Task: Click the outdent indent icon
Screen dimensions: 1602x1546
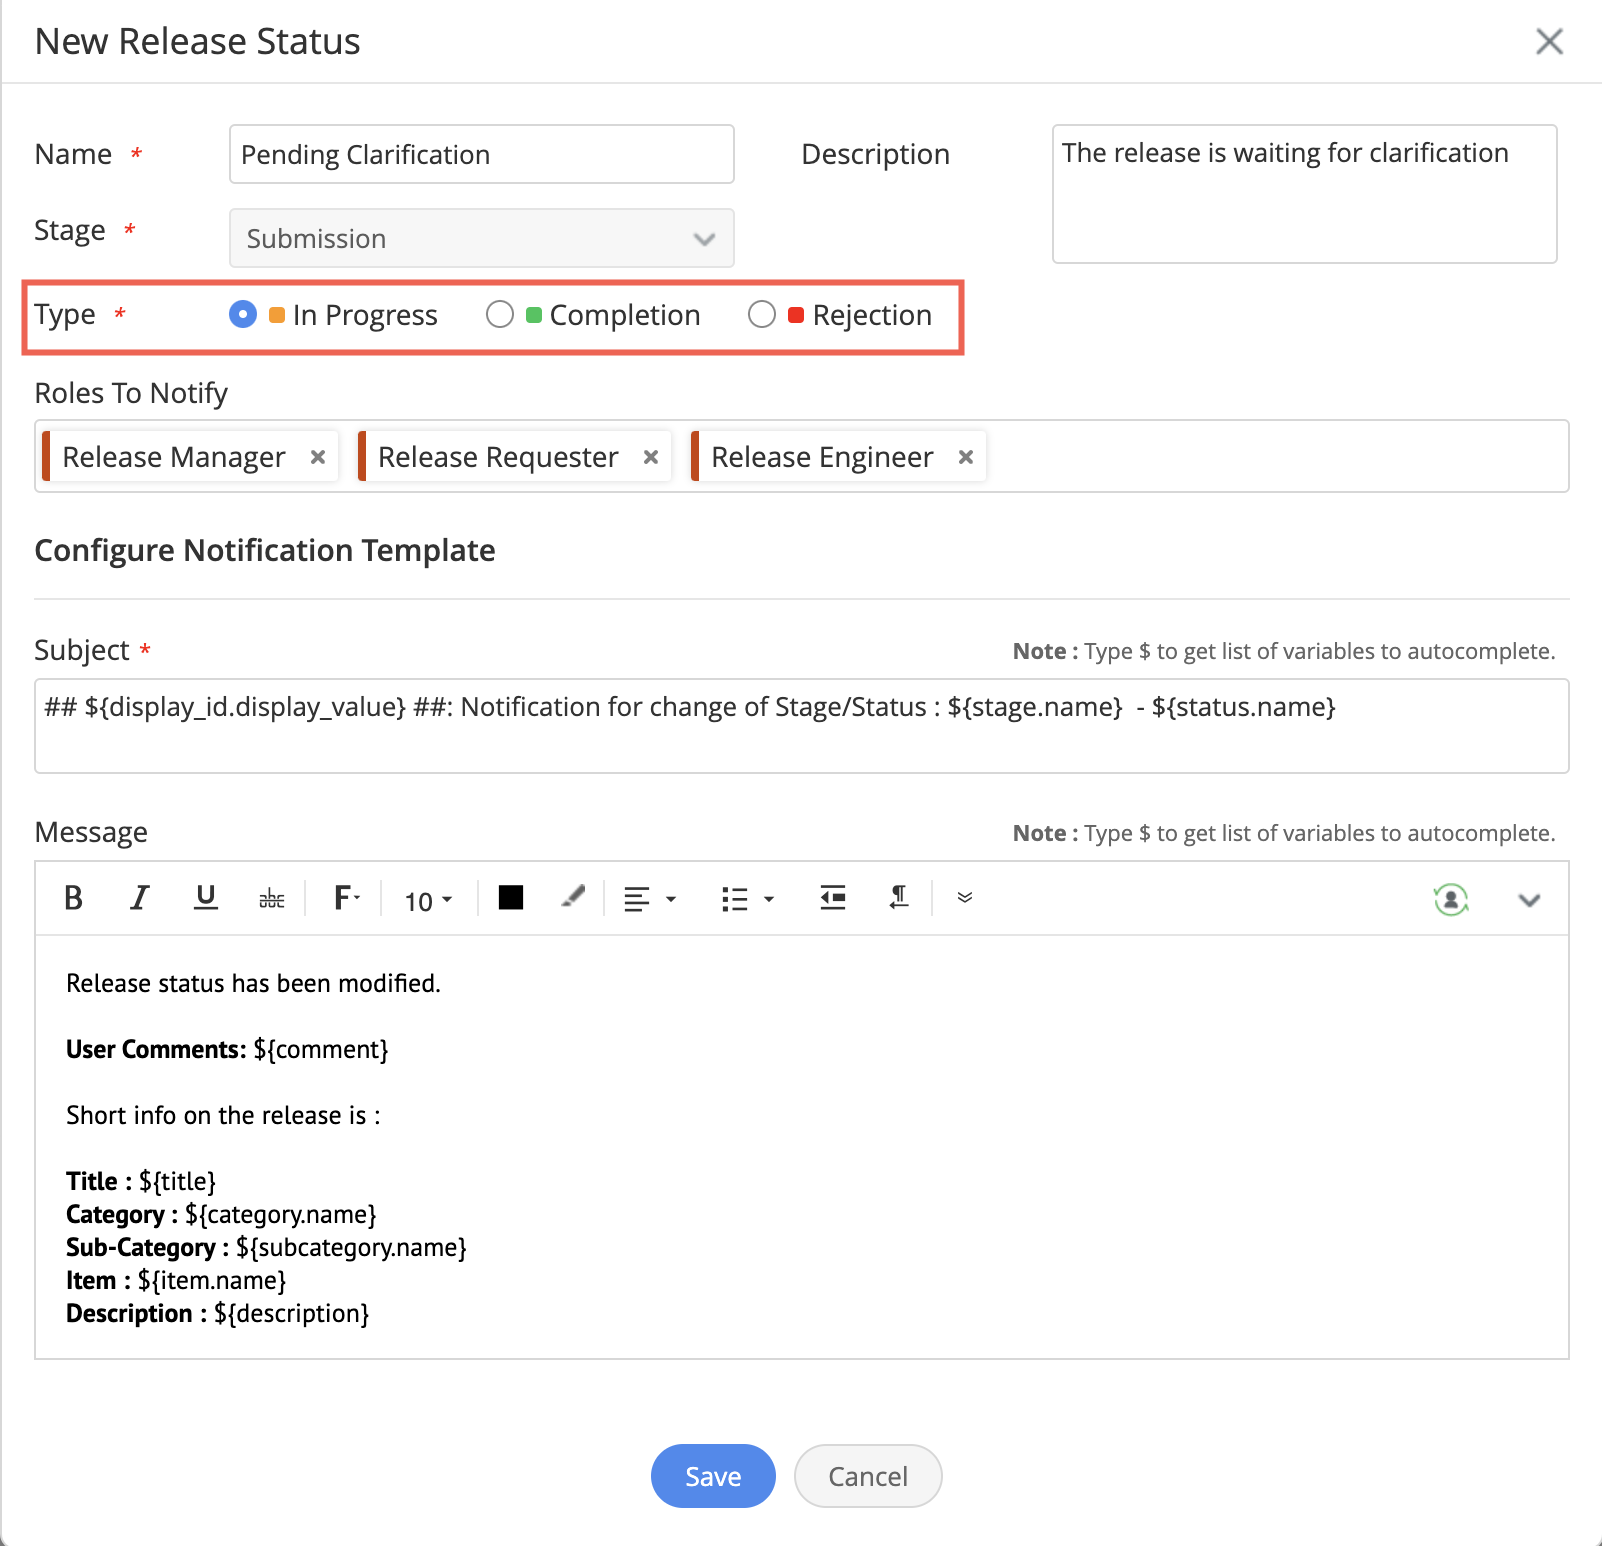Action: [x=832, y=898]
